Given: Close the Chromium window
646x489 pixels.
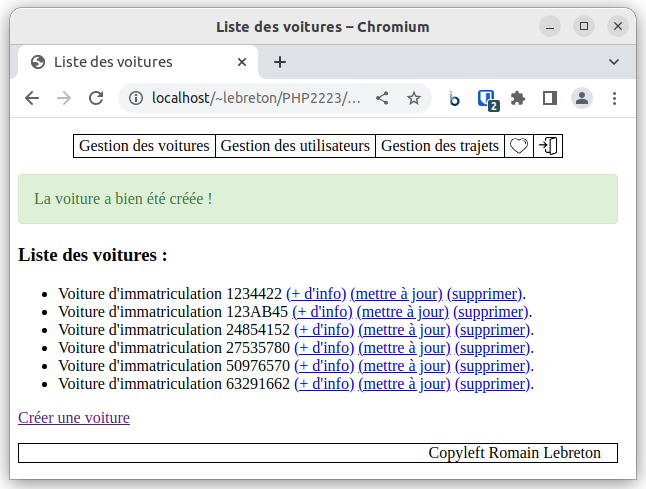Looking at the screenshot, I should (618, 26).
